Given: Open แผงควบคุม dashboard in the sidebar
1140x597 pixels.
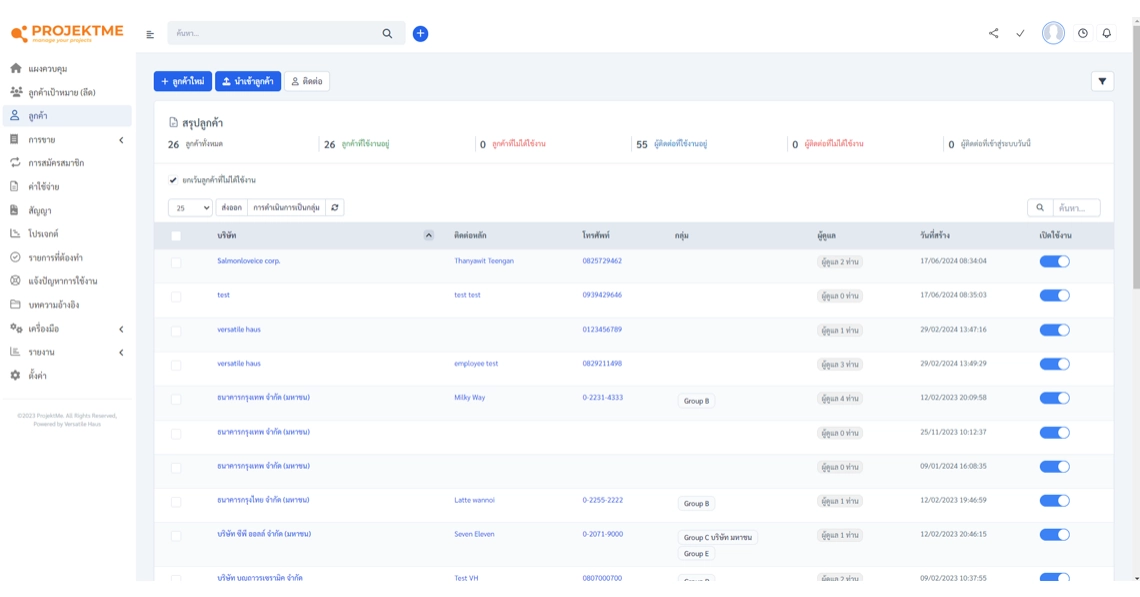Looking at the screenshot, I should click(x=48, y=69).
